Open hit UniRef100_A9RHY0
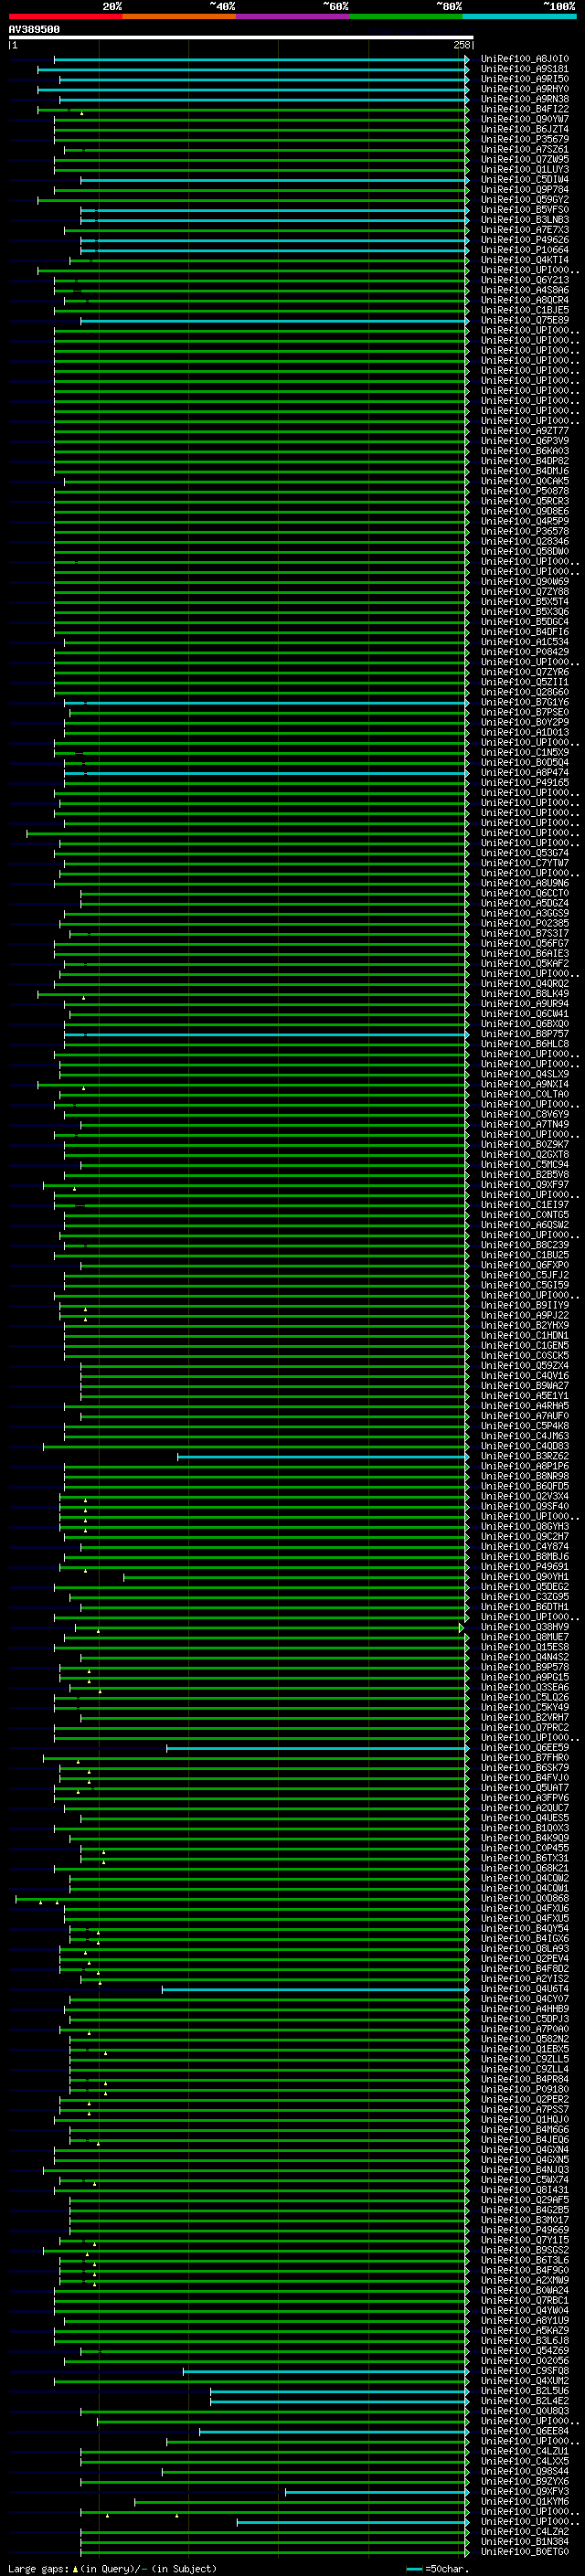The height and width of the screenshot is (2576, 585). pos(524,89)
